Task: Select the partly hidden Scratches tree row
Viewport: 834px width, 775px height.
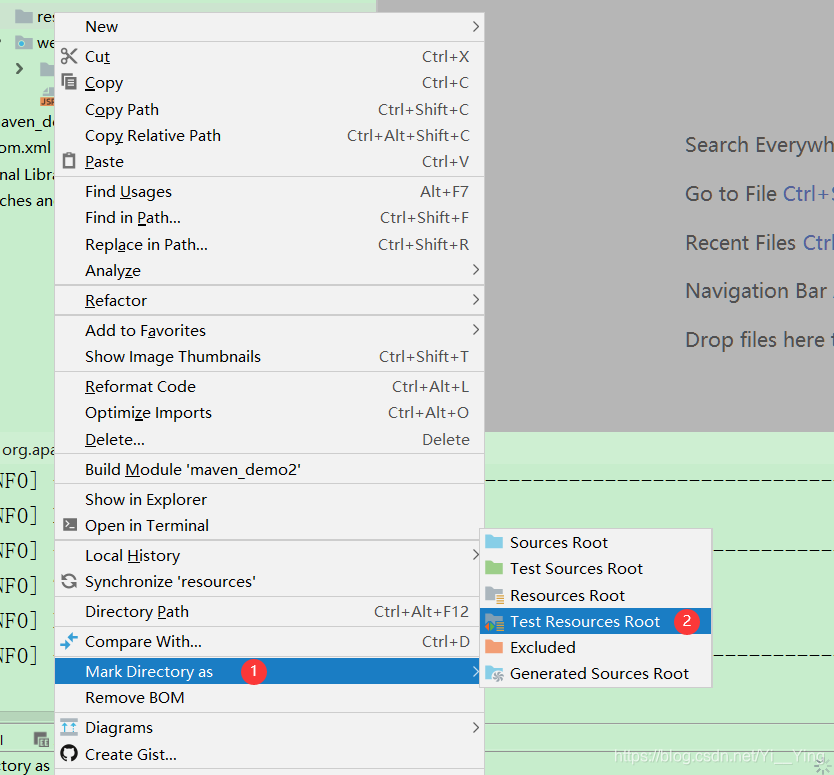Action: click(27, 201)
